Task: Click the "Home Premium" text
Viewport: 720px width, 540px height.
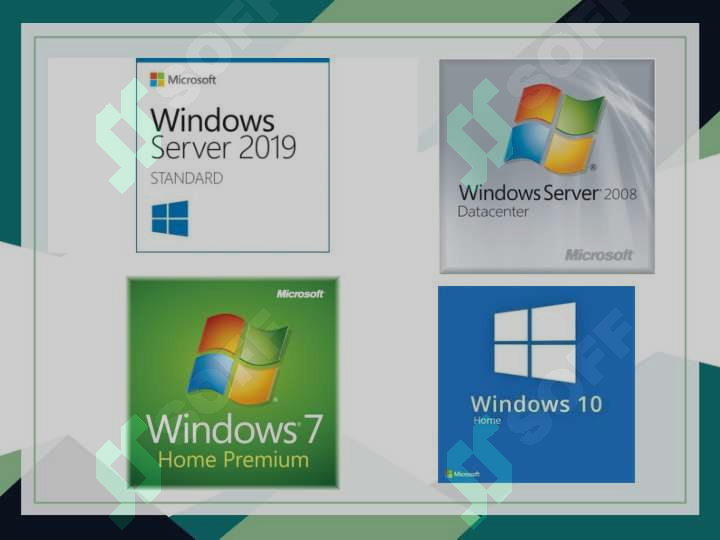Action: coord(233,460)
